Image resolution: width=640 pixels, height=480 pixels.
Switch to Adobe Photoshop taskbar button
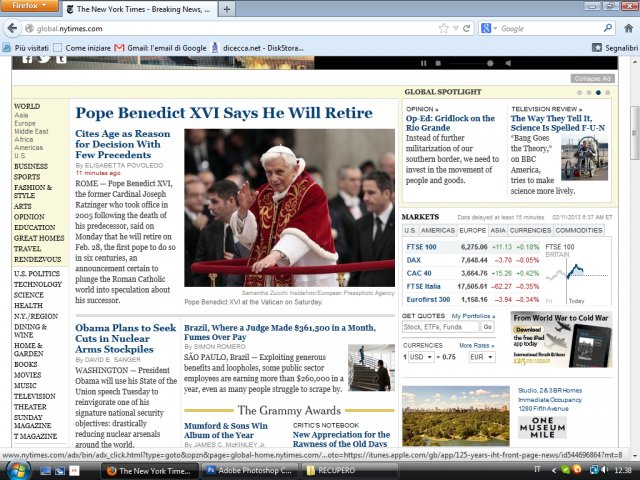click(x=250, y=471)
